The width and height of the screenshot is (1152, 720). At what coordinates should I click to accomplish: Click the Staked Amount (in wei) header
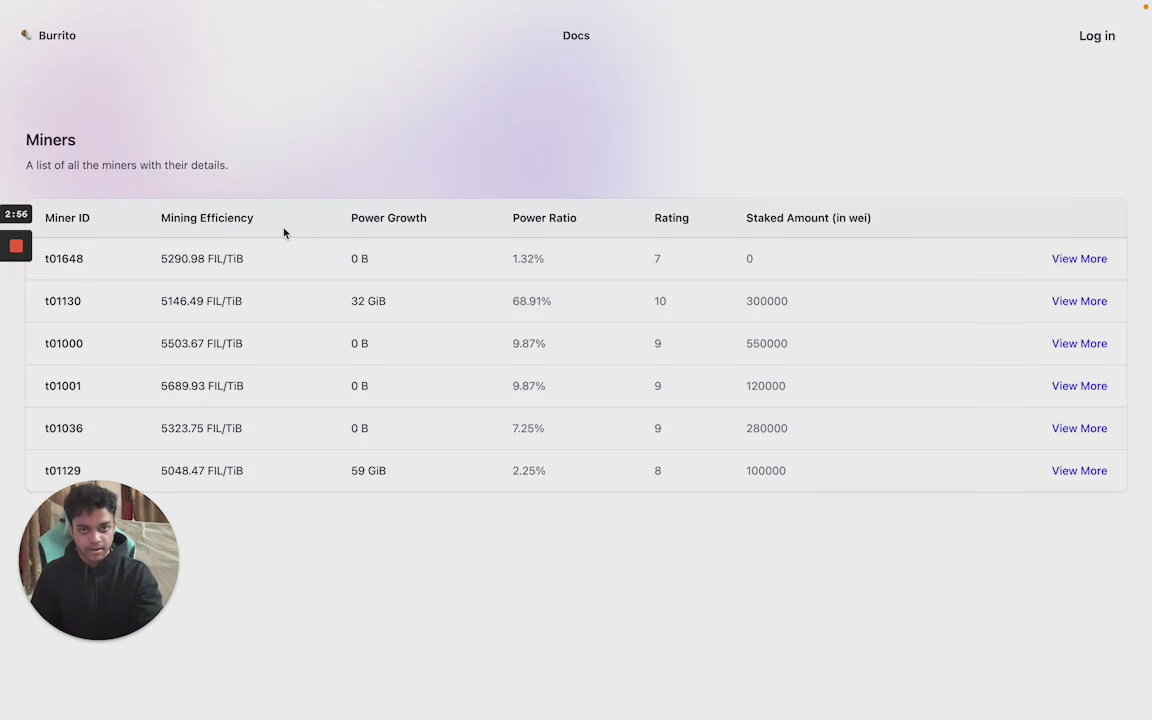pyautogui.click(x=808, y=218)
